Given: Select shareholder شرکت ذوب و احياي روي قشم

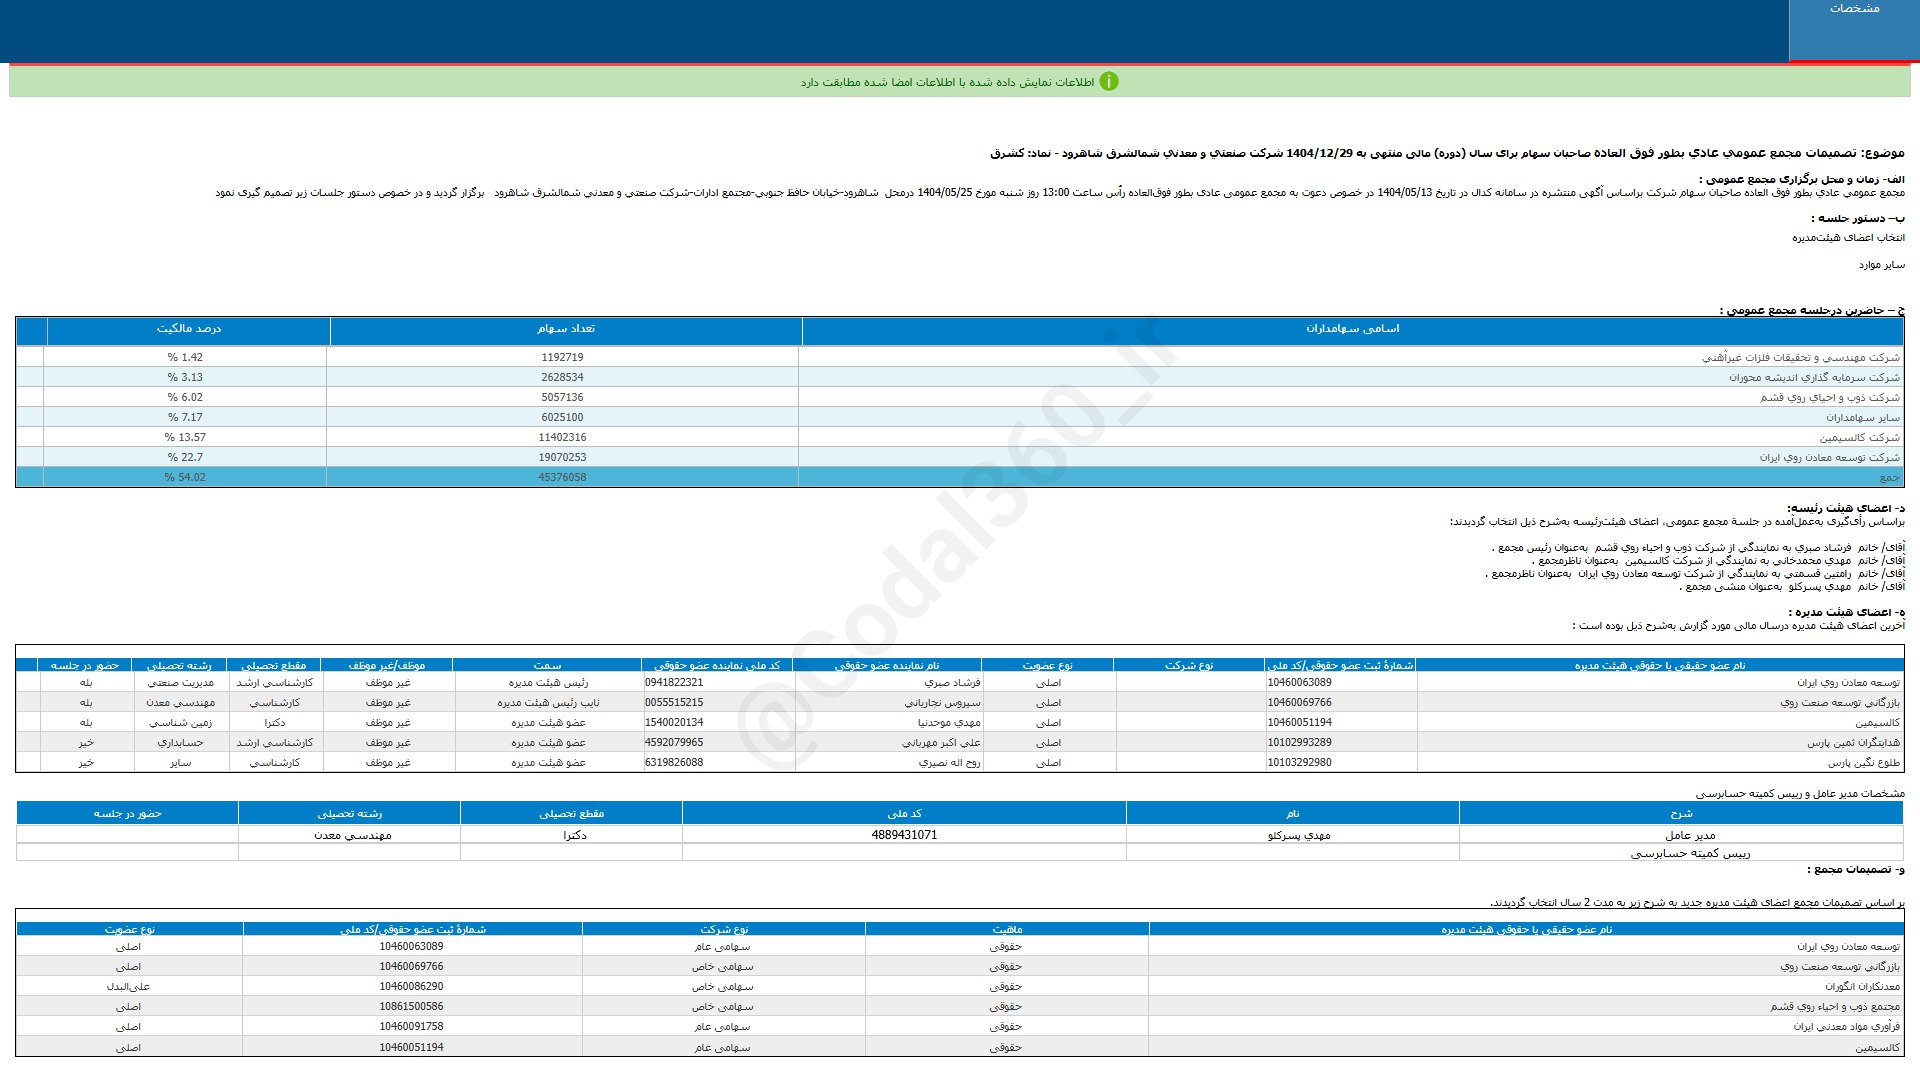Looking at the screenshot, I should pos(1830,397).
